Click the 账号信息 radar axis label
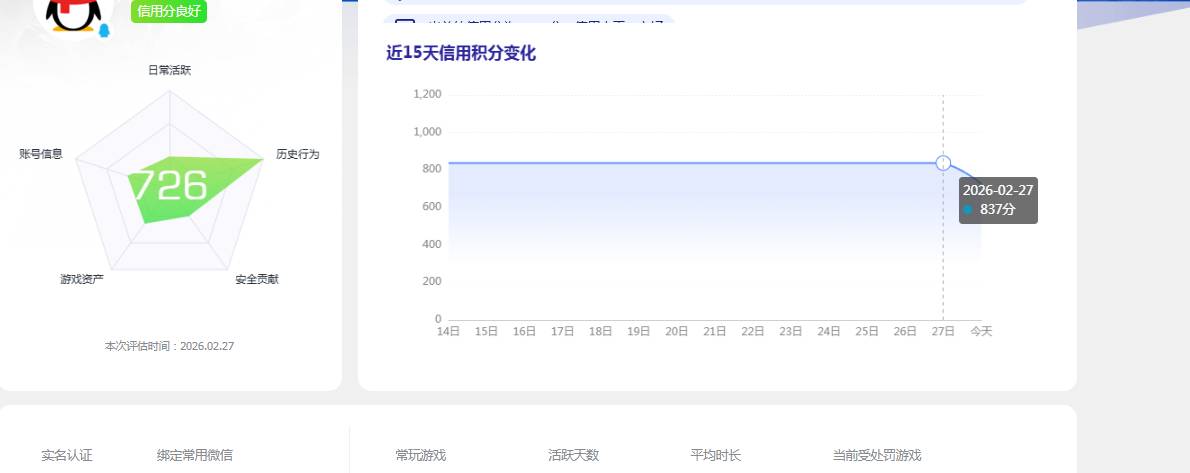1190x473 pixels. [41, 154]
